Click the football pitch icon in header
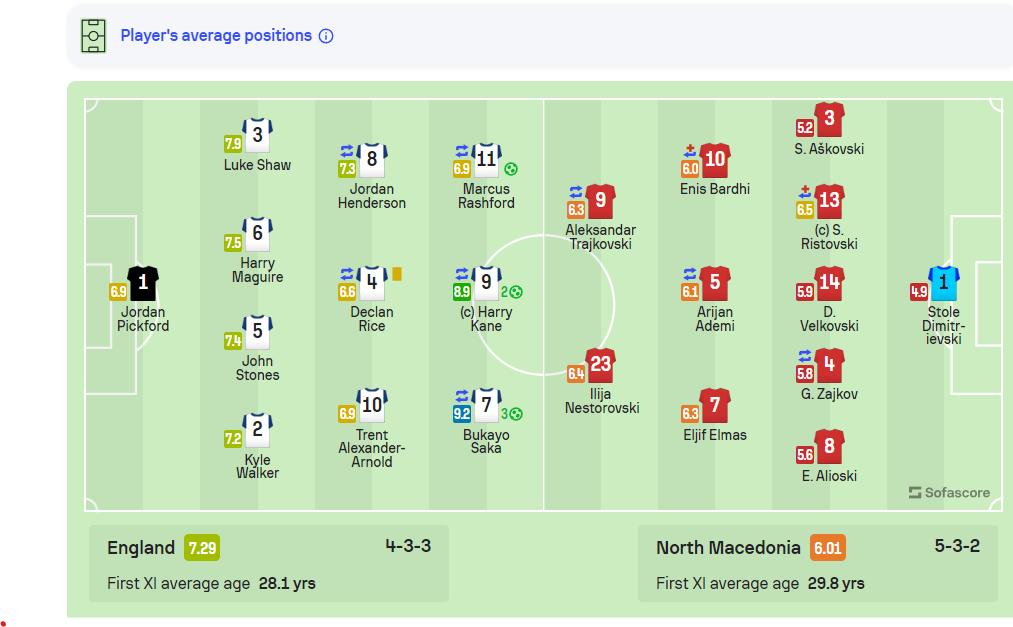This screenshot has width=1013, height=627. click(93, 36)
